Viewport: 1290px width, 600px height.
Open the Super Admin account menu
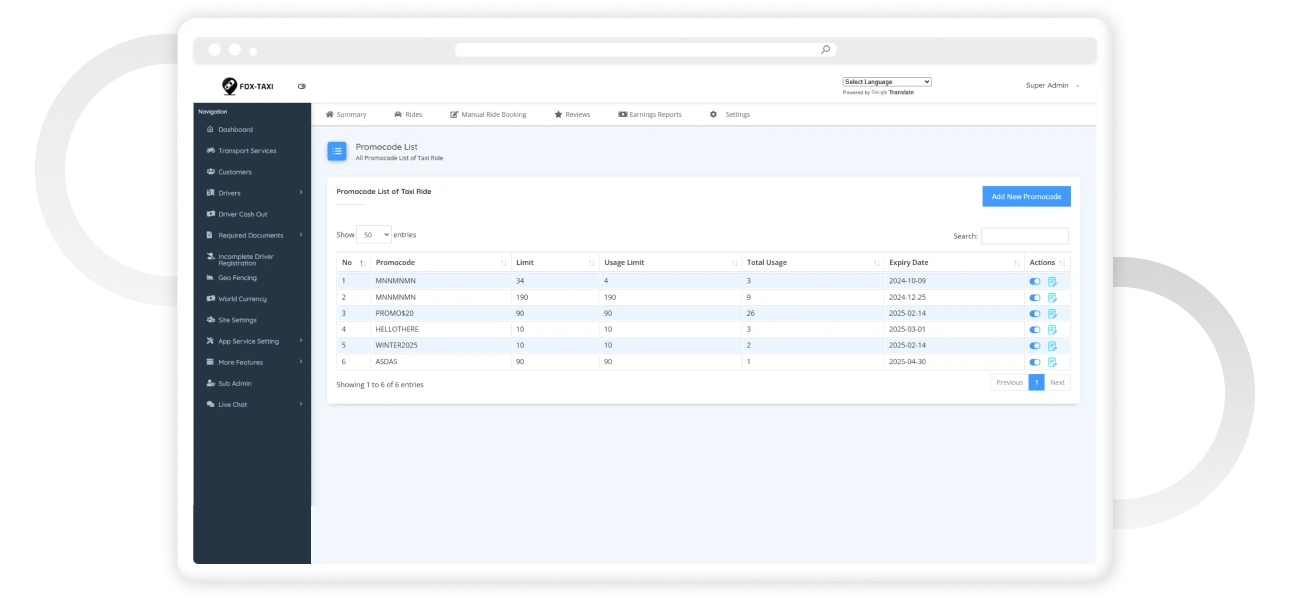pos(1052,86)
